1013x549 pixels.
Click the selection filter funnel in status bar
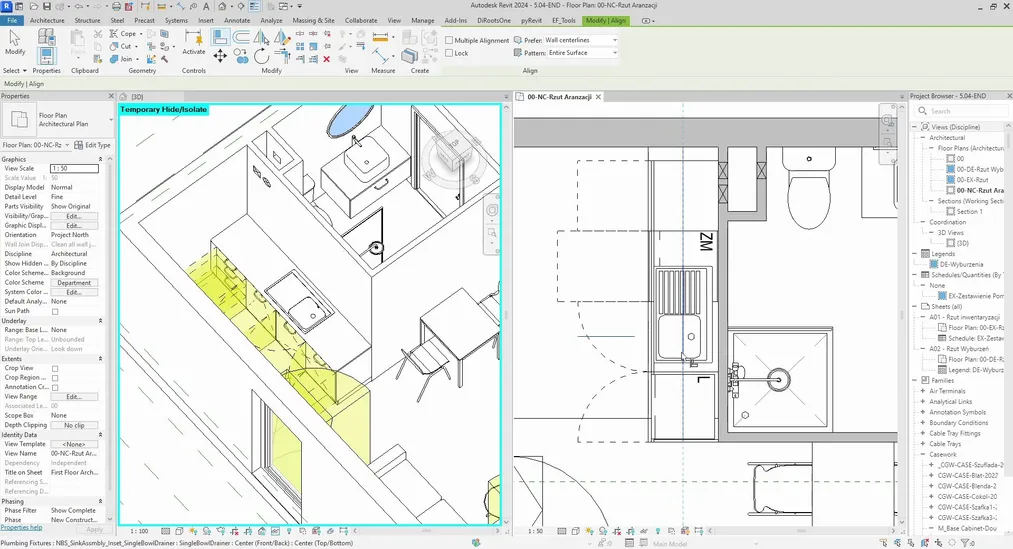click(965, 543)
